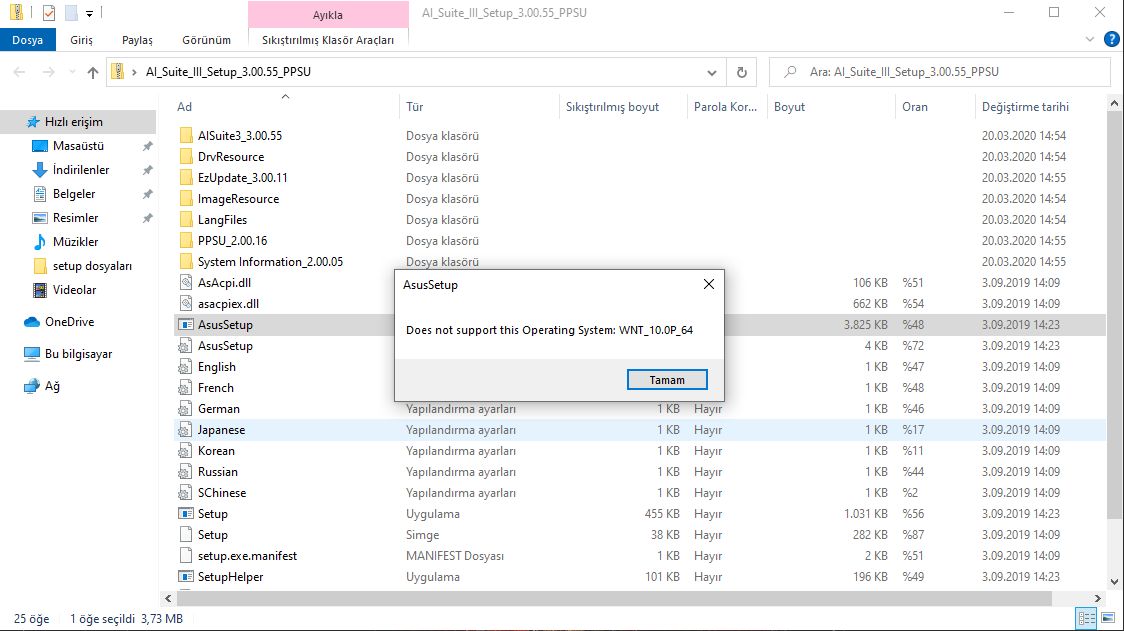The width and height of the screenshot is (1124, 631).
Task: Select the LangFiles folder icon
Action: point(186,219)
